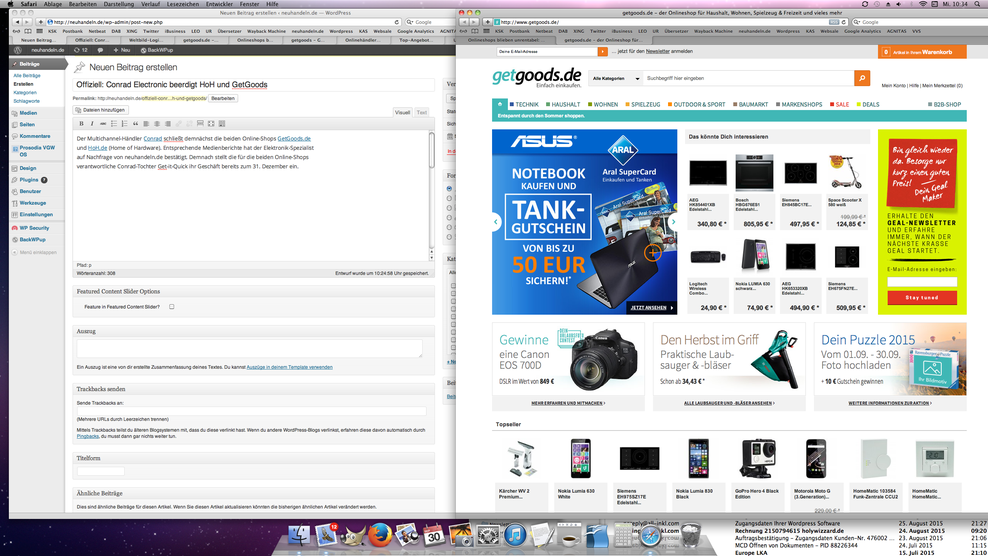Open the Warenkorb shopping cart button

tap(922, 52)
